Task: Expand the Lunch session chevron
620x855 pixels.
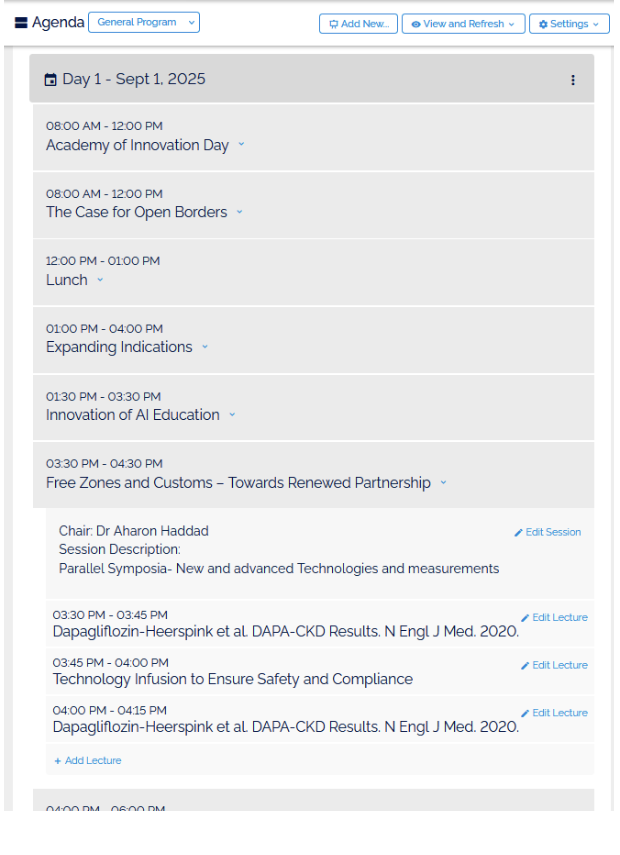Action: (x=99, y=280)
